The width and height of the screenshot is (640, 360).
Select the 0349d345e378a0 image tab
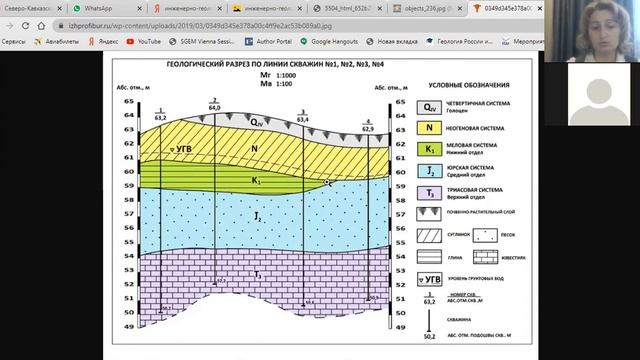[x=507, y=8]
